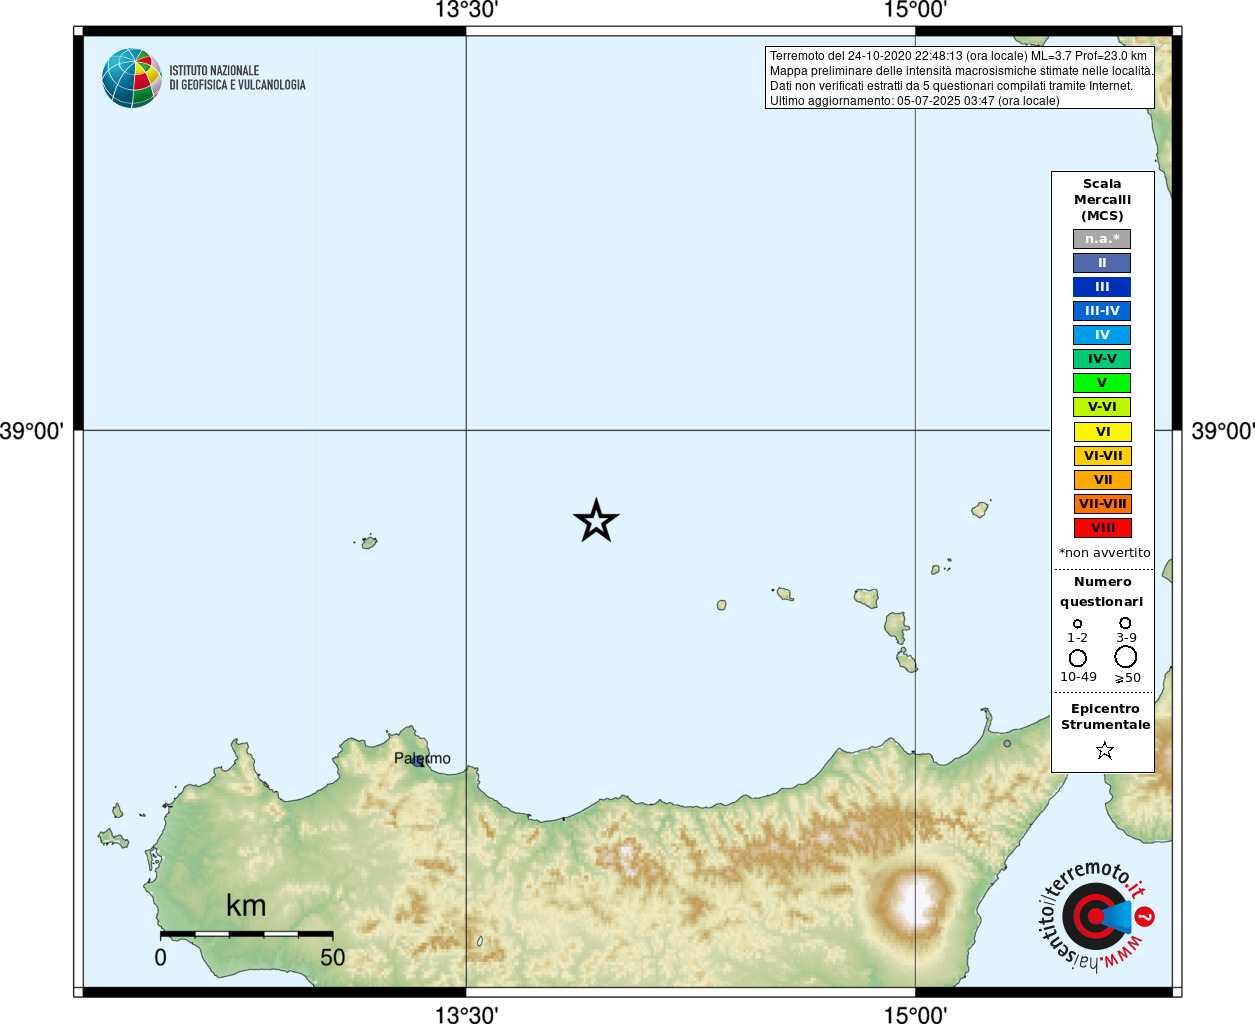The image size is (1255, 1024).
Task: Click 'Numero questionari' legend heading
Action: (1102, 591)
